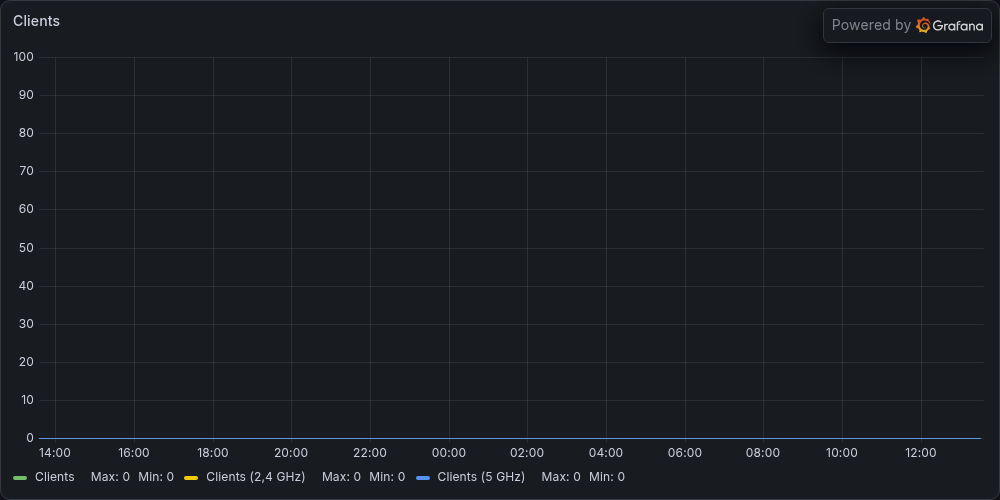The height and width of the screenshot is (500, 1000).
Task: Click the 70 y-axis label
Action: (x=27, y=172)
